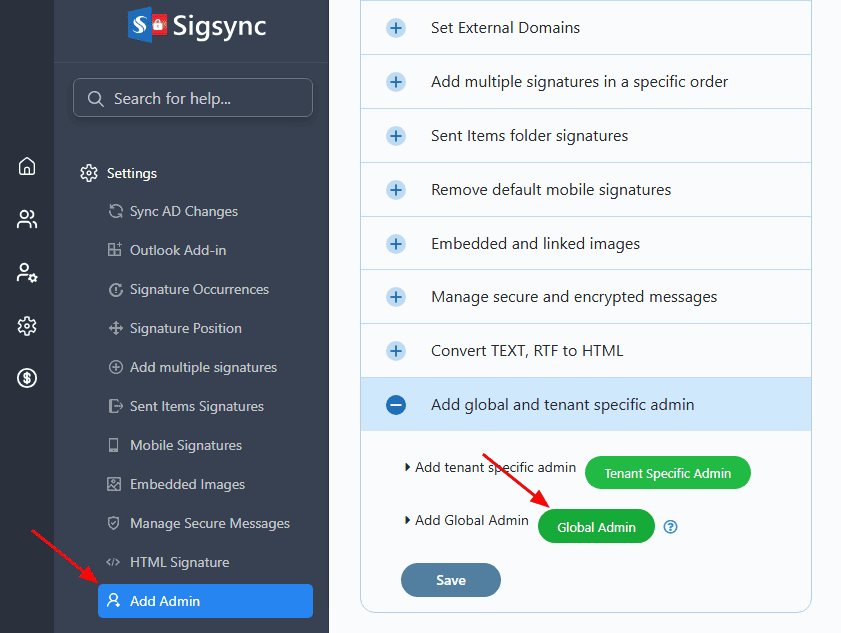Screen dimensions: 841x633
Task: Expand Remove default mobile signatures section
Action: point(396,190)
